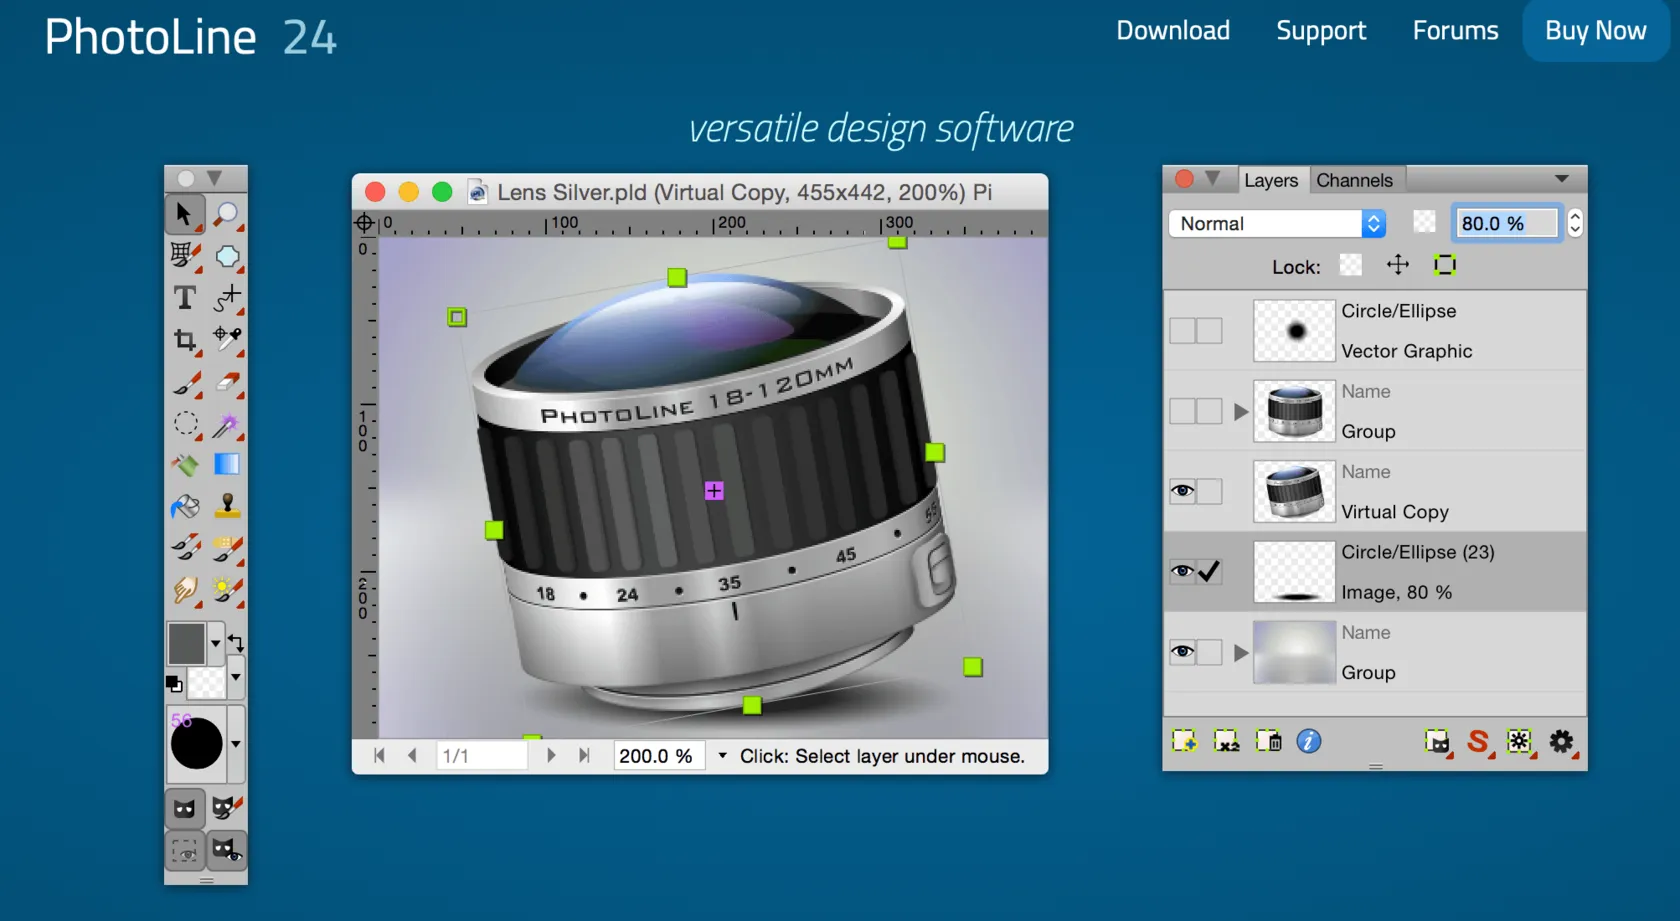This screenshot has width=1680, height=921.
Task: Open the new layer creation icon
Action: point(1184,741)
